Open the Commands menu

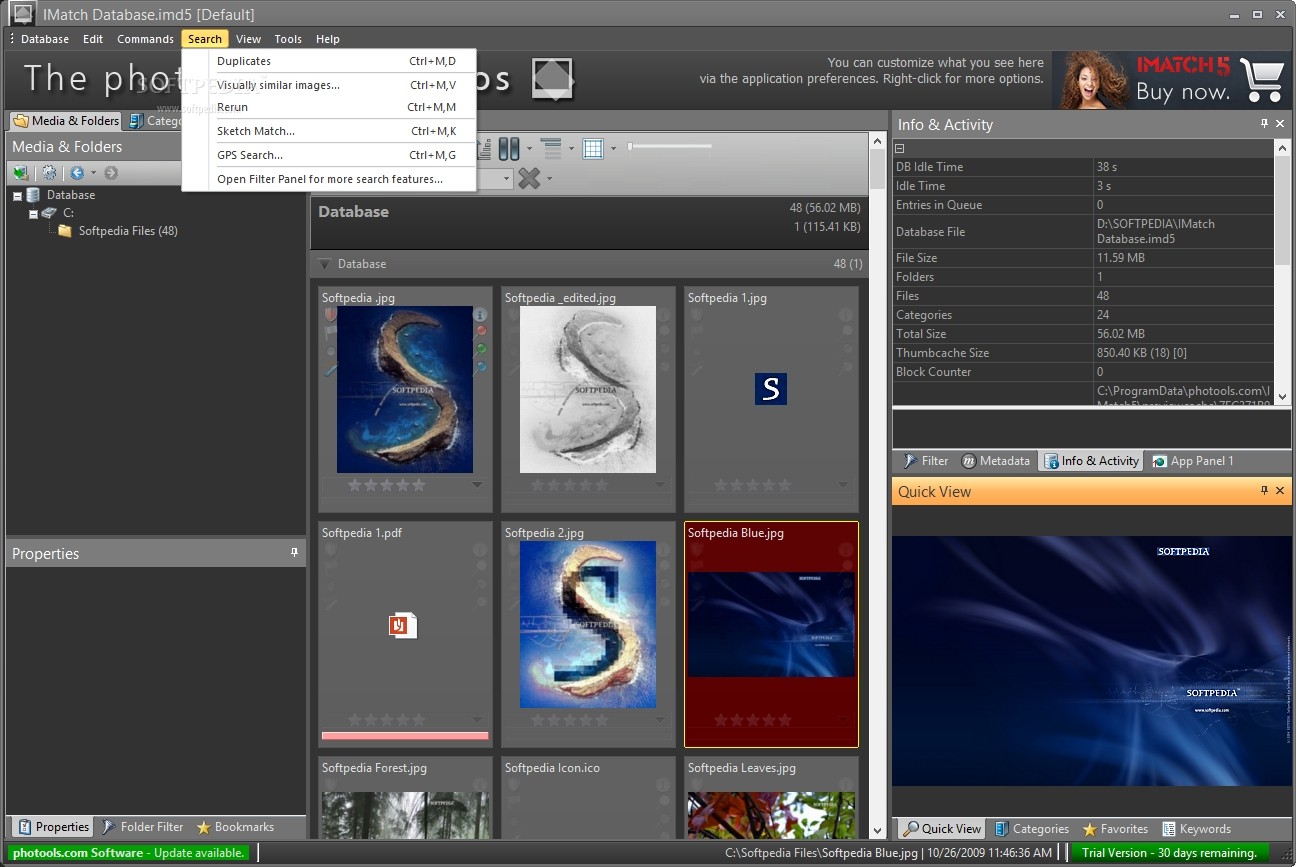pyautogui.click(x=145, y=39)
